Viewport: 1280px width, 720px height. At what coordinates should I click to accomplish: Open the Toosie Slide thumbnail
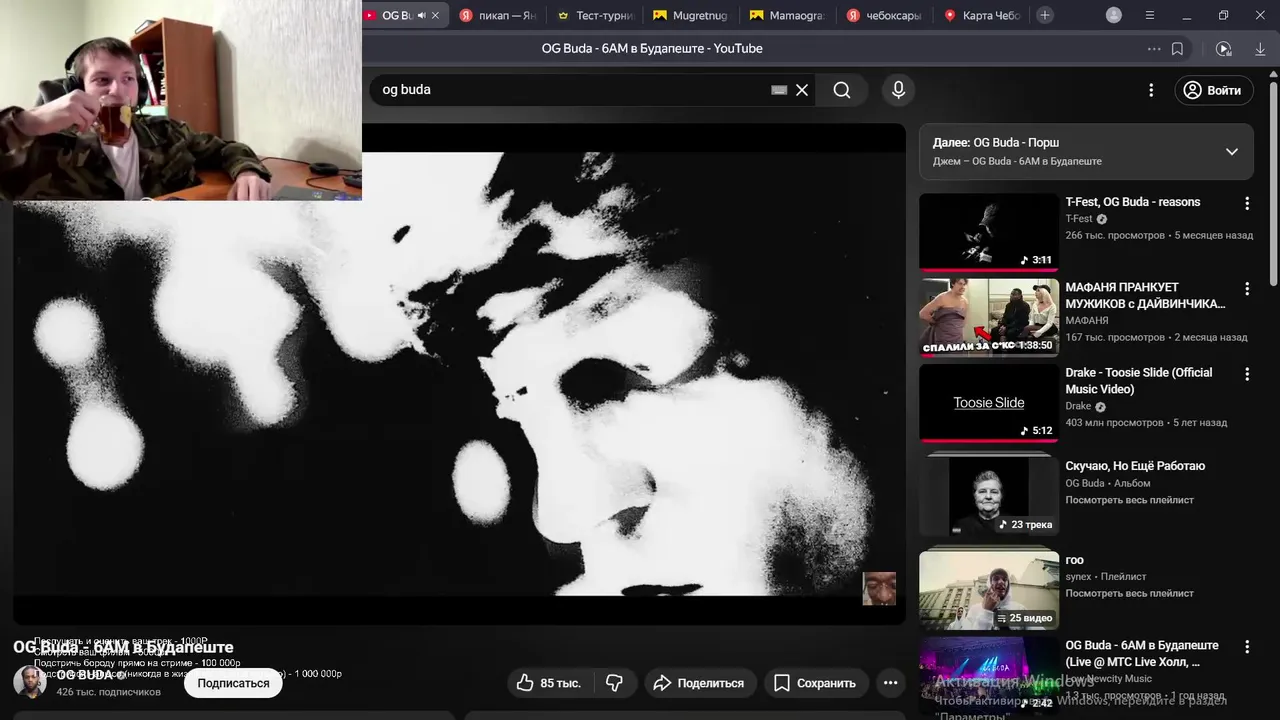click(x=989, y=403)
